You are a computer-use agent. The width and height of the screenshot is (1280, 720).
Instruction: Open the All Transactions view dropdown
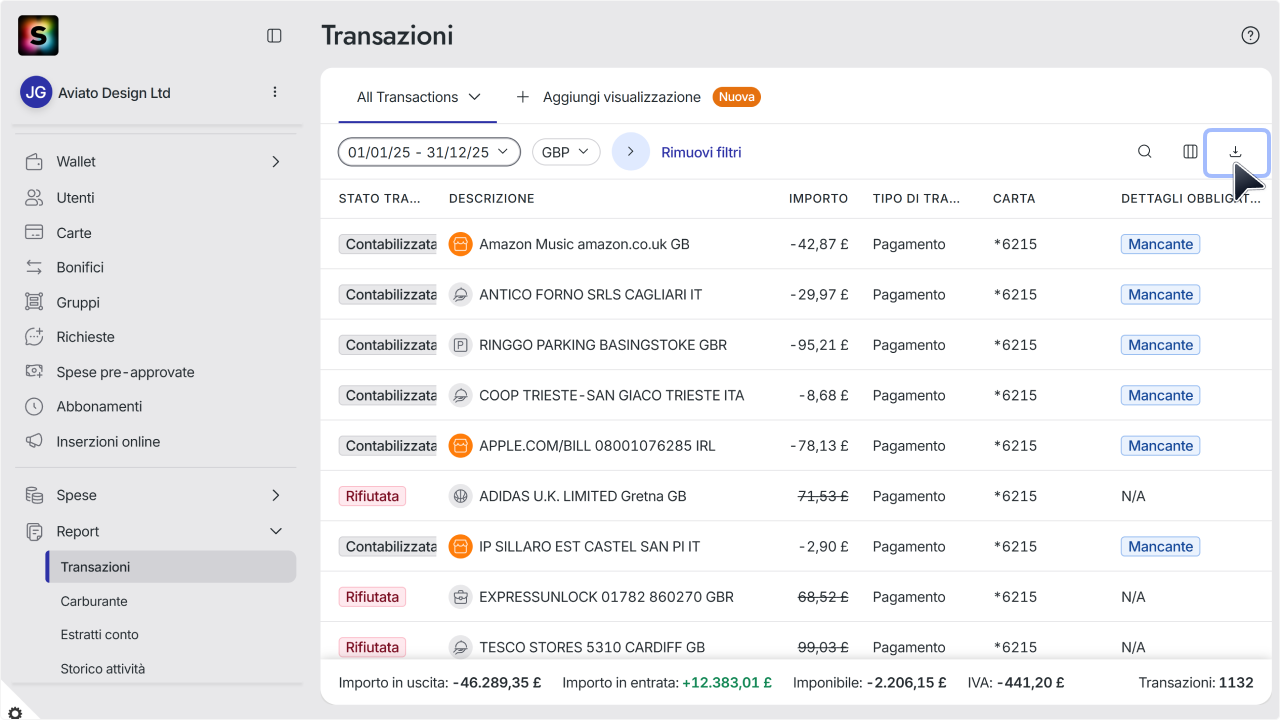pos(418,97)
